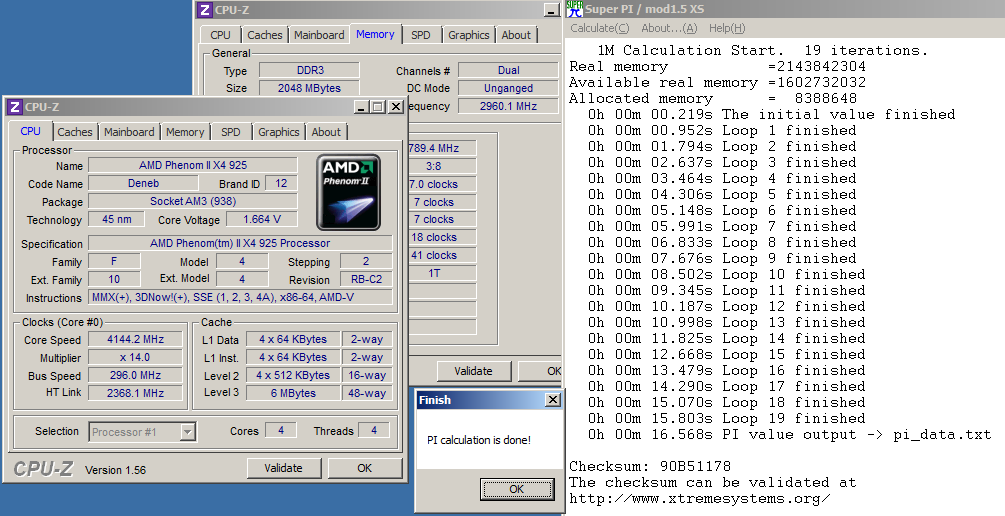This screenshot has width=1005, height=516.
Task: Select SPD tab in back CPU-Z window
Action: pyautogui.click(x=420, y=35)
